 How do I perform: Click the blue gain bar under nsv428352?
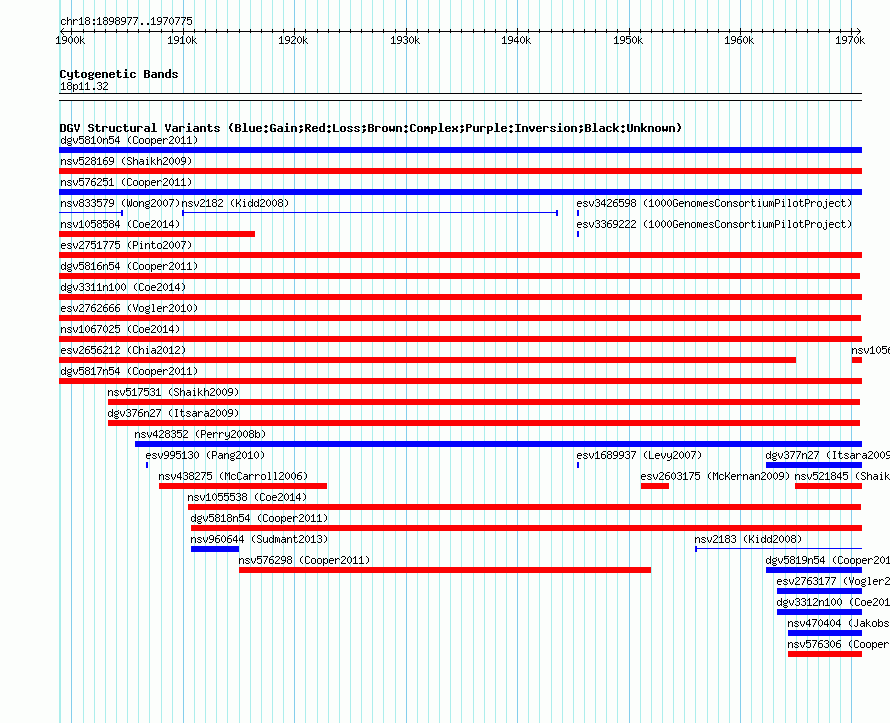[x=498, y=444]
